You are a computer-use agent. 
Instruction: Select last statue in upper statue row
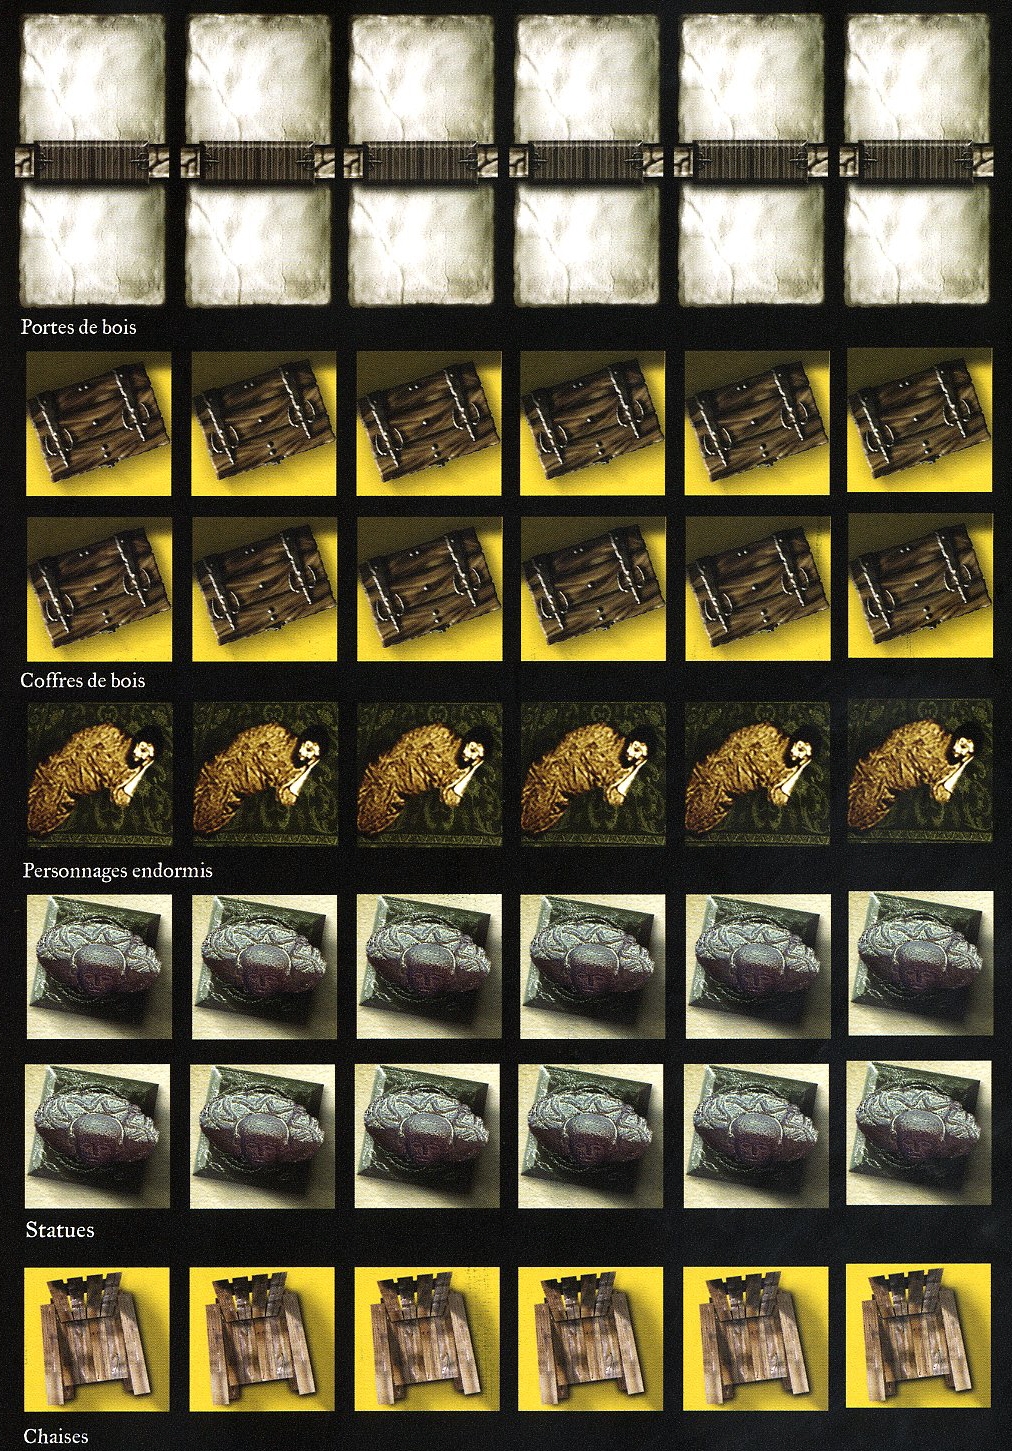pyautogui.click(x=920, y=964)
